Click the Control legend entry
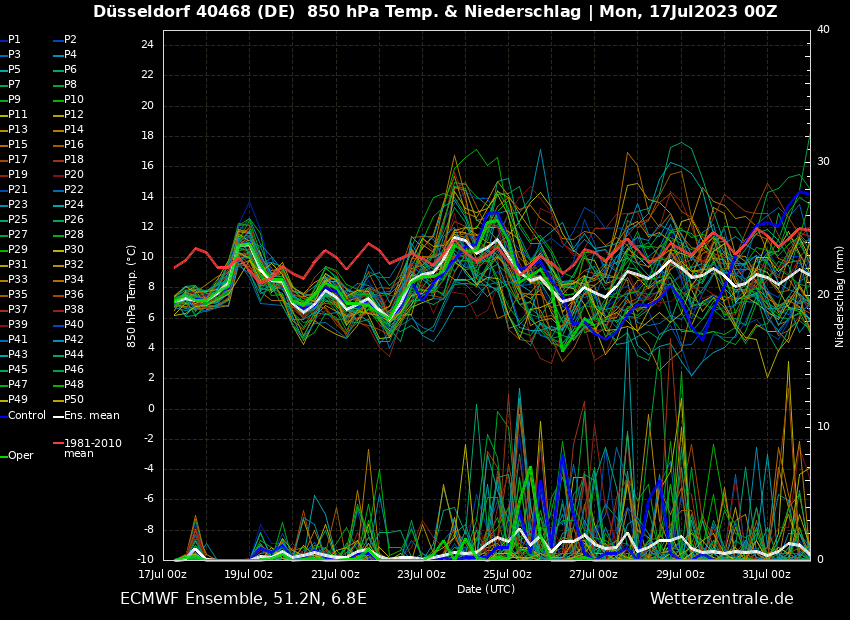This screenshot has width=850, height=620. (x=27, y=415)
